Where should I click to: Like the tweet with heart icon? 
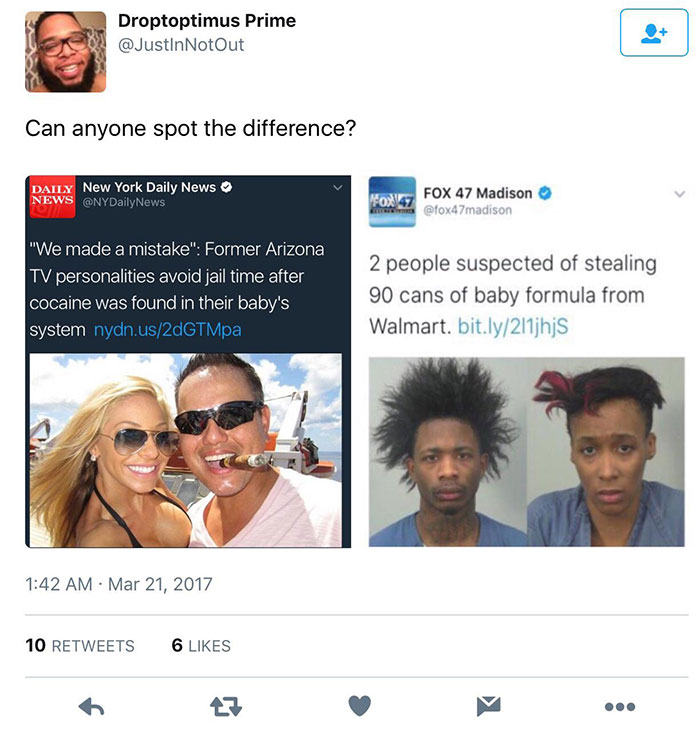(x=360, y=706)
